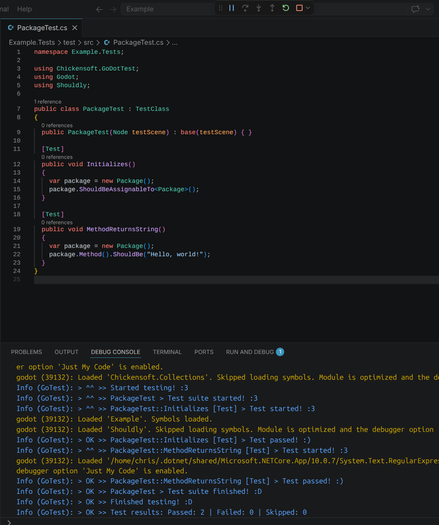Image resolution: width=439 pixels, height=525 pixels.
Task: Click the C# file icon on the PackageTest.cs tab
Action: point(11,28)
